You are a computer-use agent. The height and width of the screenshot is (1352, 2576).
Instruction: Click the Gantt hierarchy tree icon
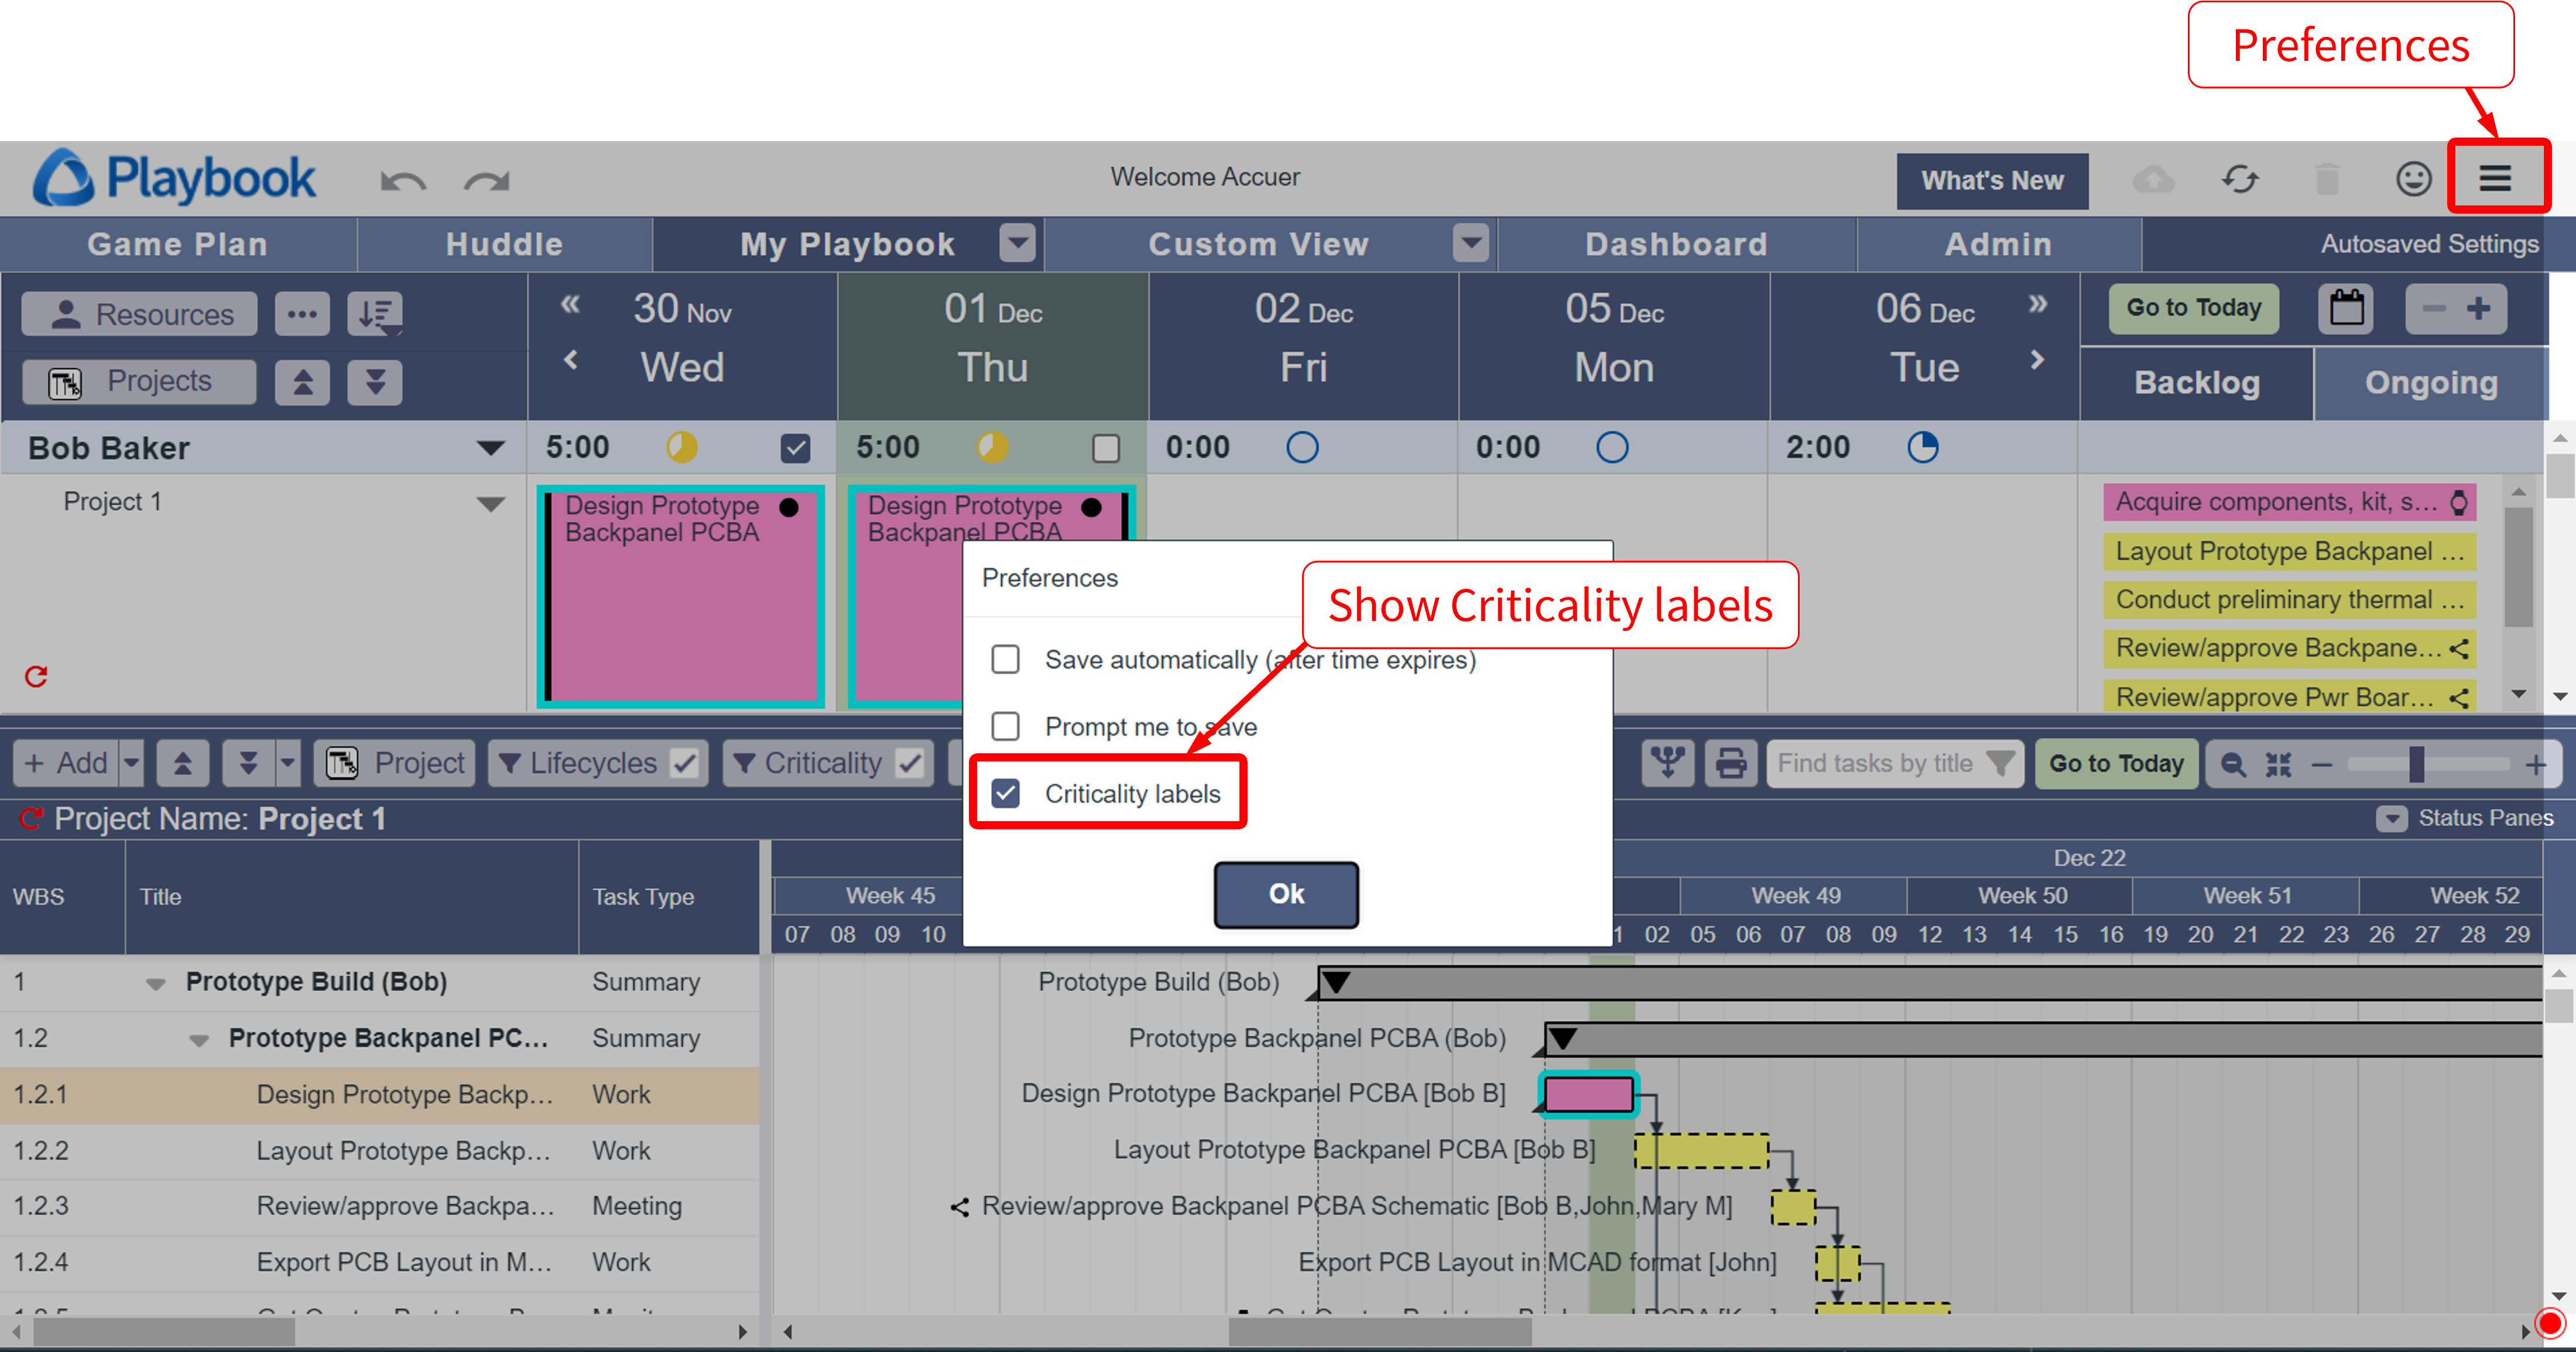1667,763
